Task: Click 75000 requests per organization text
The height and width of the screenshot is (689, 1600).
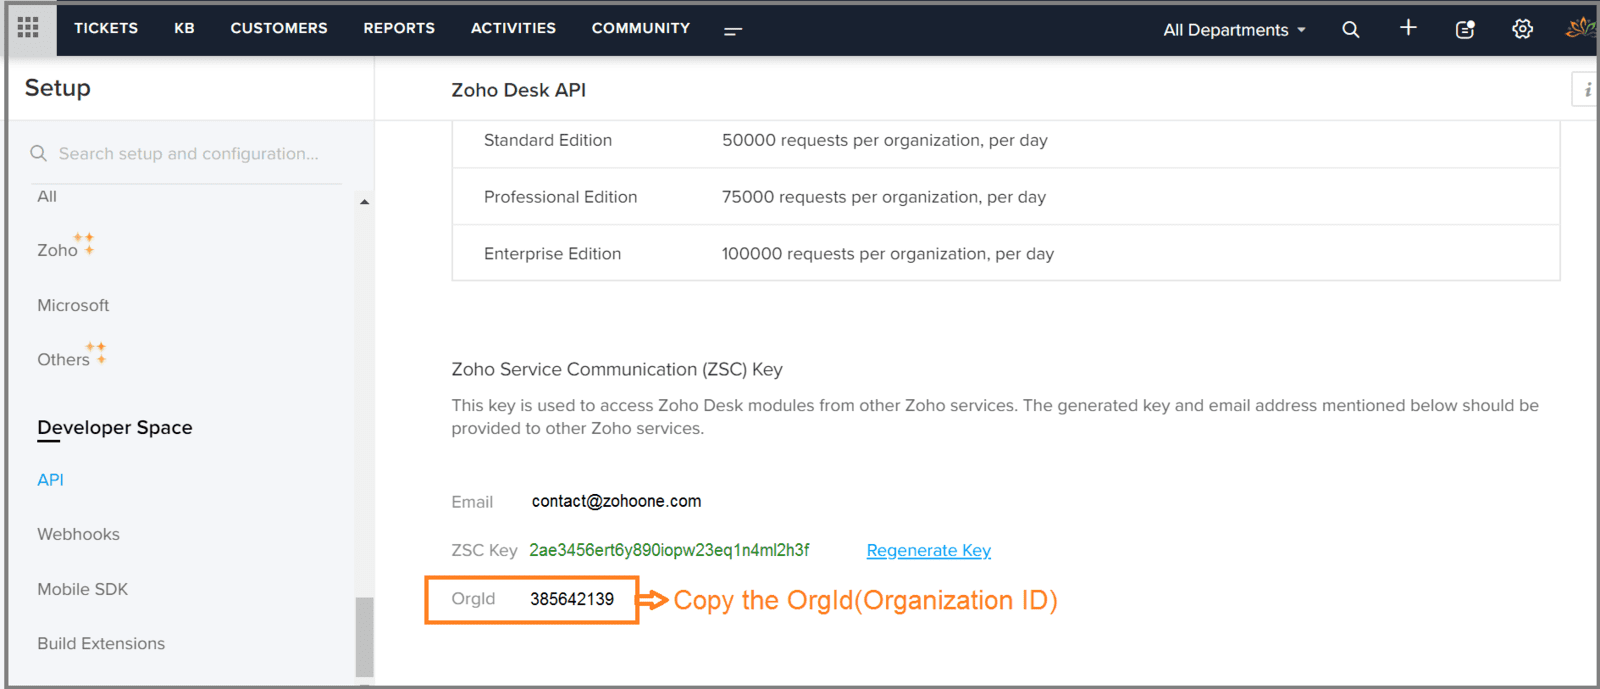Action: tap(884, 197)
